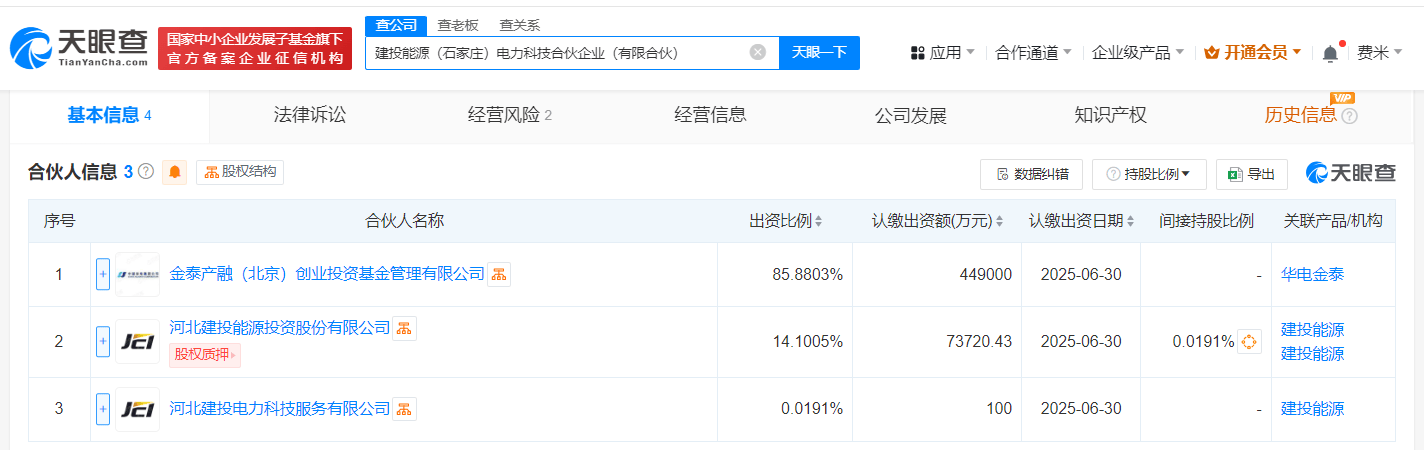Click the TianYanCha logo
The image size is (1424, 450).
79,48
